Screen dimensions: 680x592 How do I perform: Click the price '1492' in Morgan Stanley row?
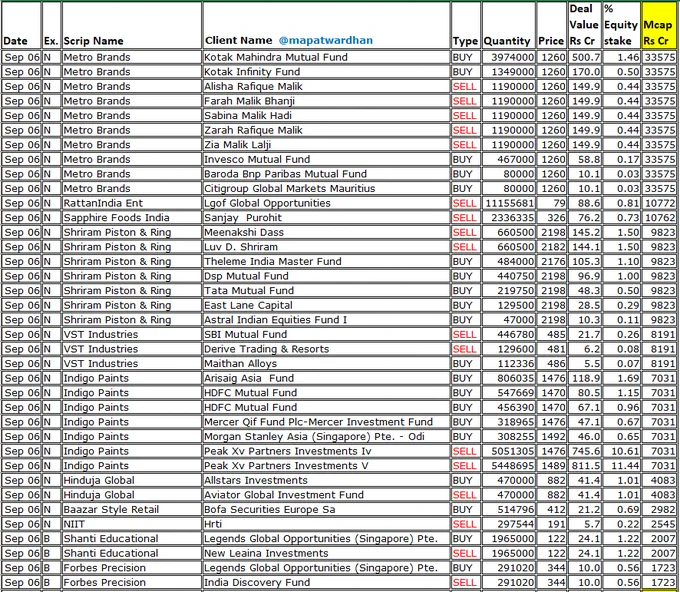pos(552,437)
